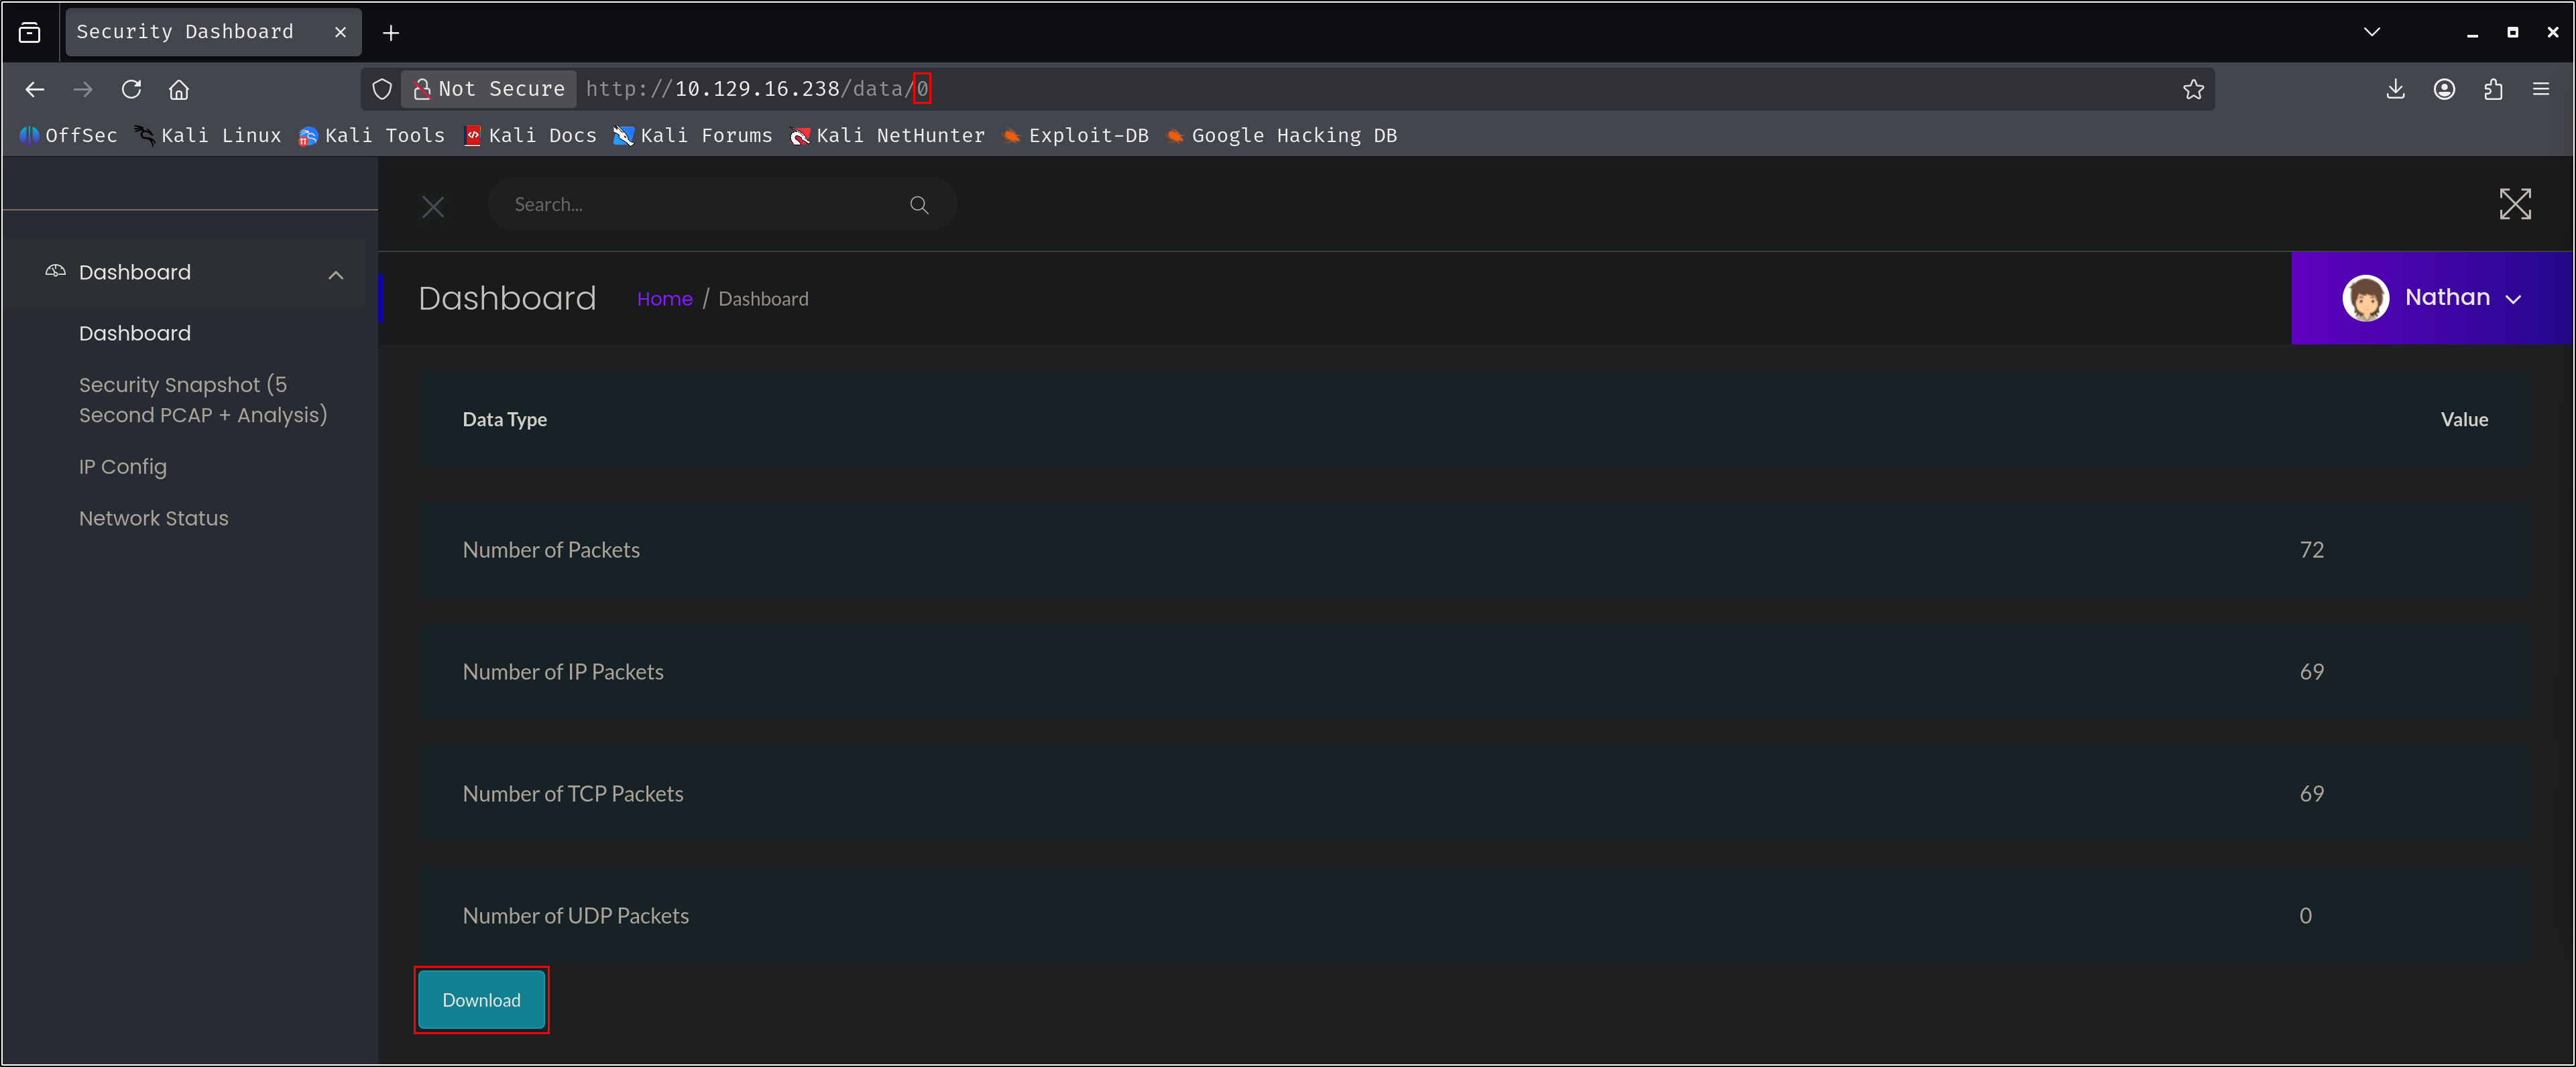
Task: Open the Firefox account icon
Action: [x=2444, y=89]
